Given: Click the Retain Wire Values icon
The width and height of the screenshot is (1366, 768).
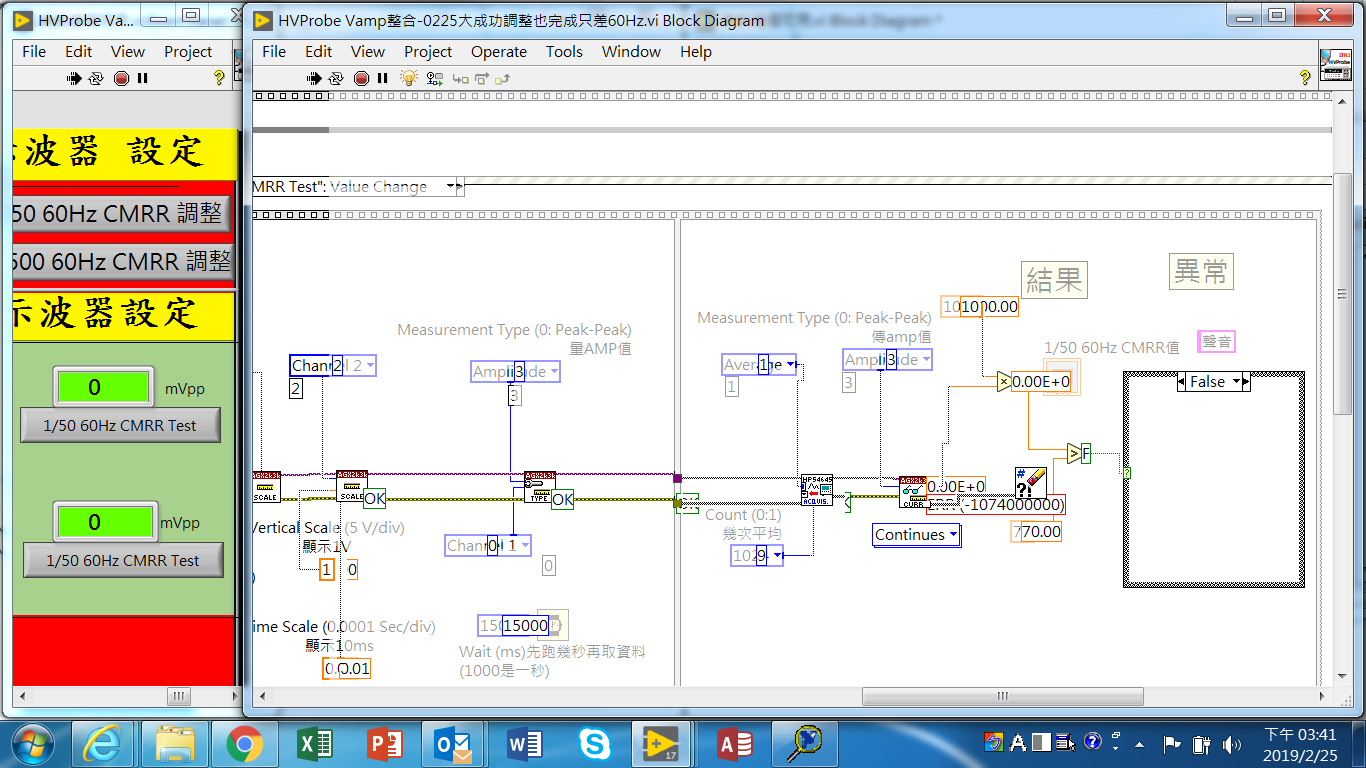Looking at the screenshot, I should [x=434, y=78].
